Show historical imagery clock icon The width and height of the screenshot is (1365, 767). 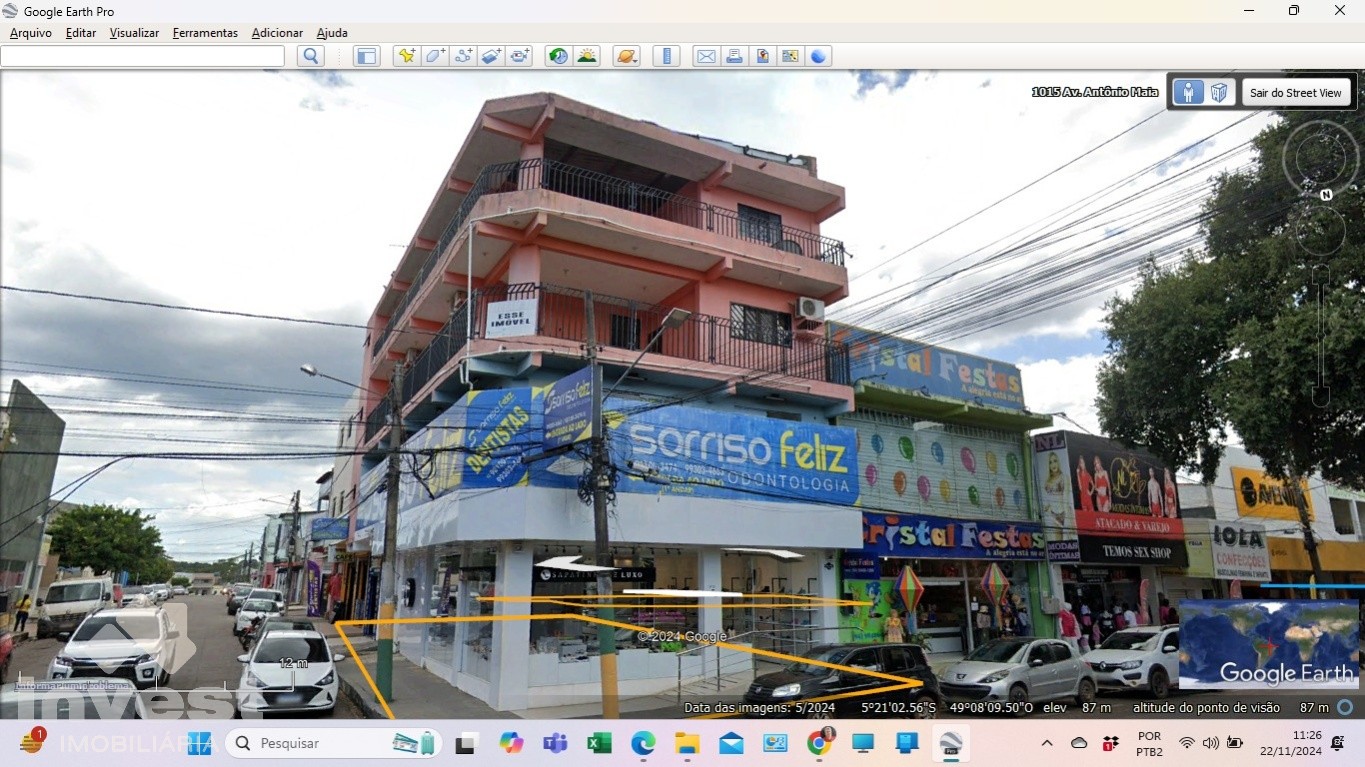point(558,56)
